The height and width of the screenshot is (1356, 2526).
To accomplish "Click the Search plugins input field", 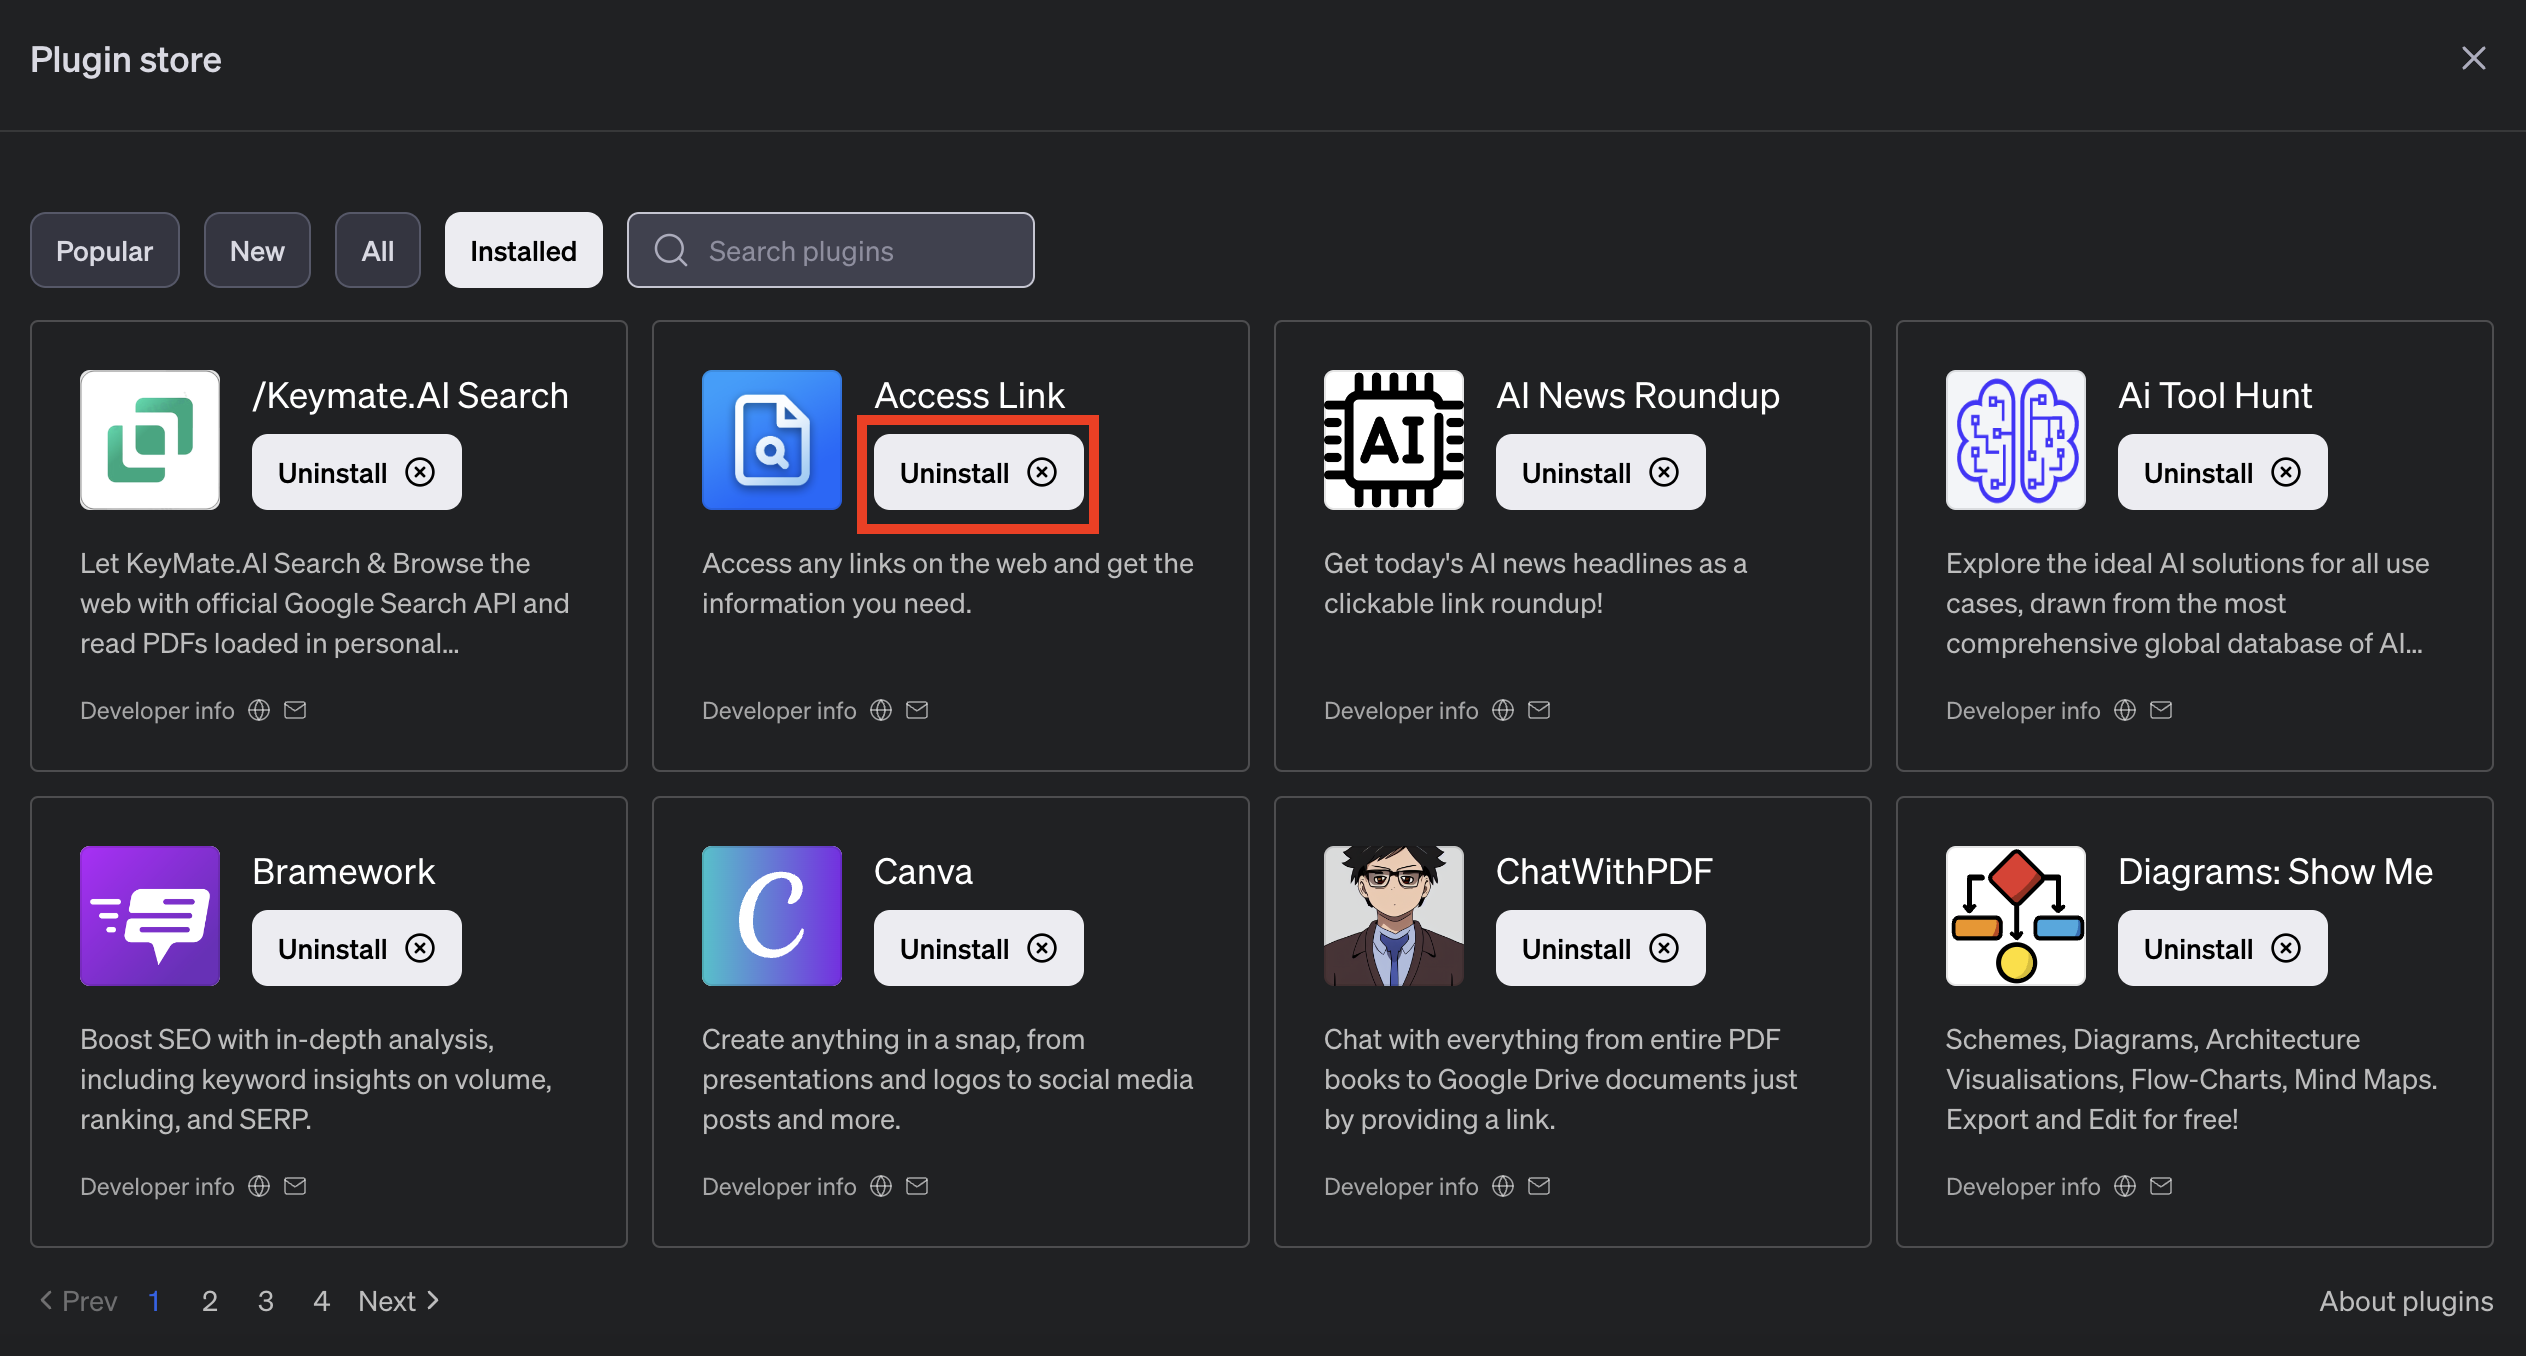I will click(830, 250).
